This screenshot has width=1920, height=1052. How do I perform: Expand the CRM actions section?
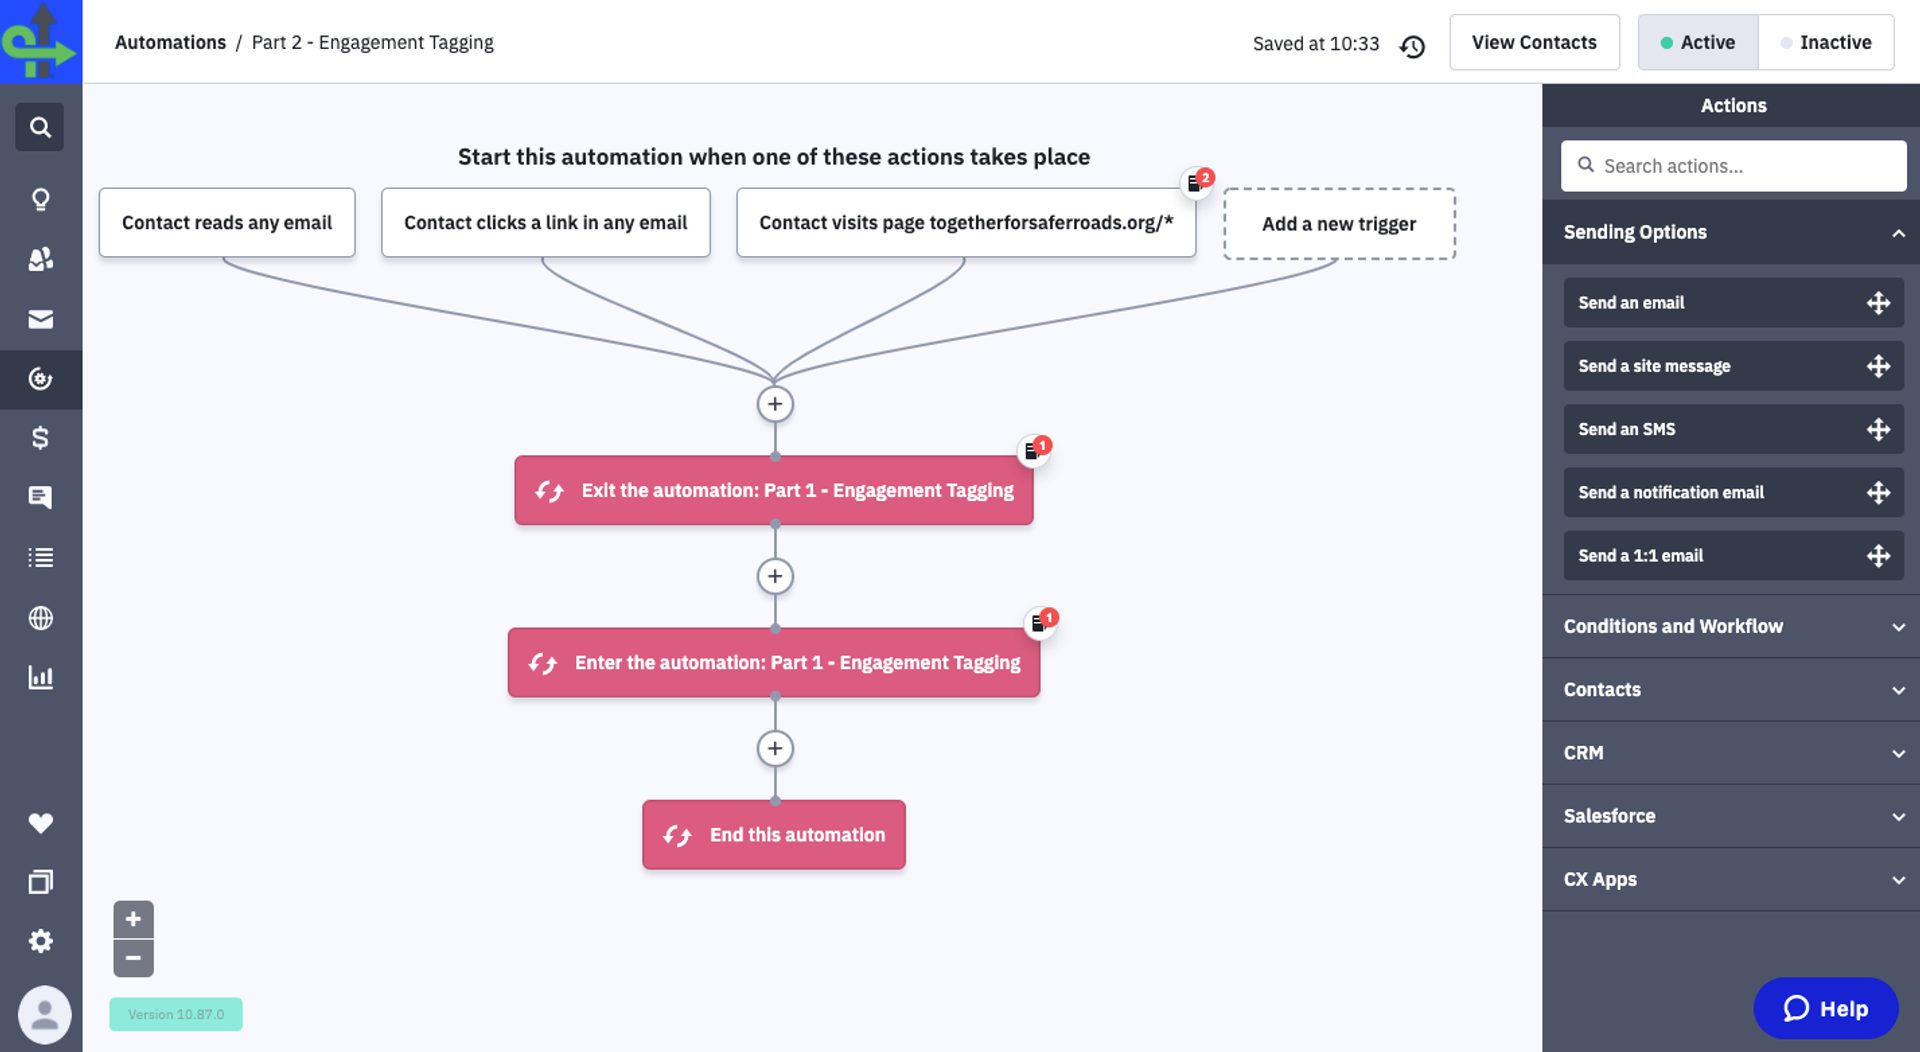tap(1732, 753)
